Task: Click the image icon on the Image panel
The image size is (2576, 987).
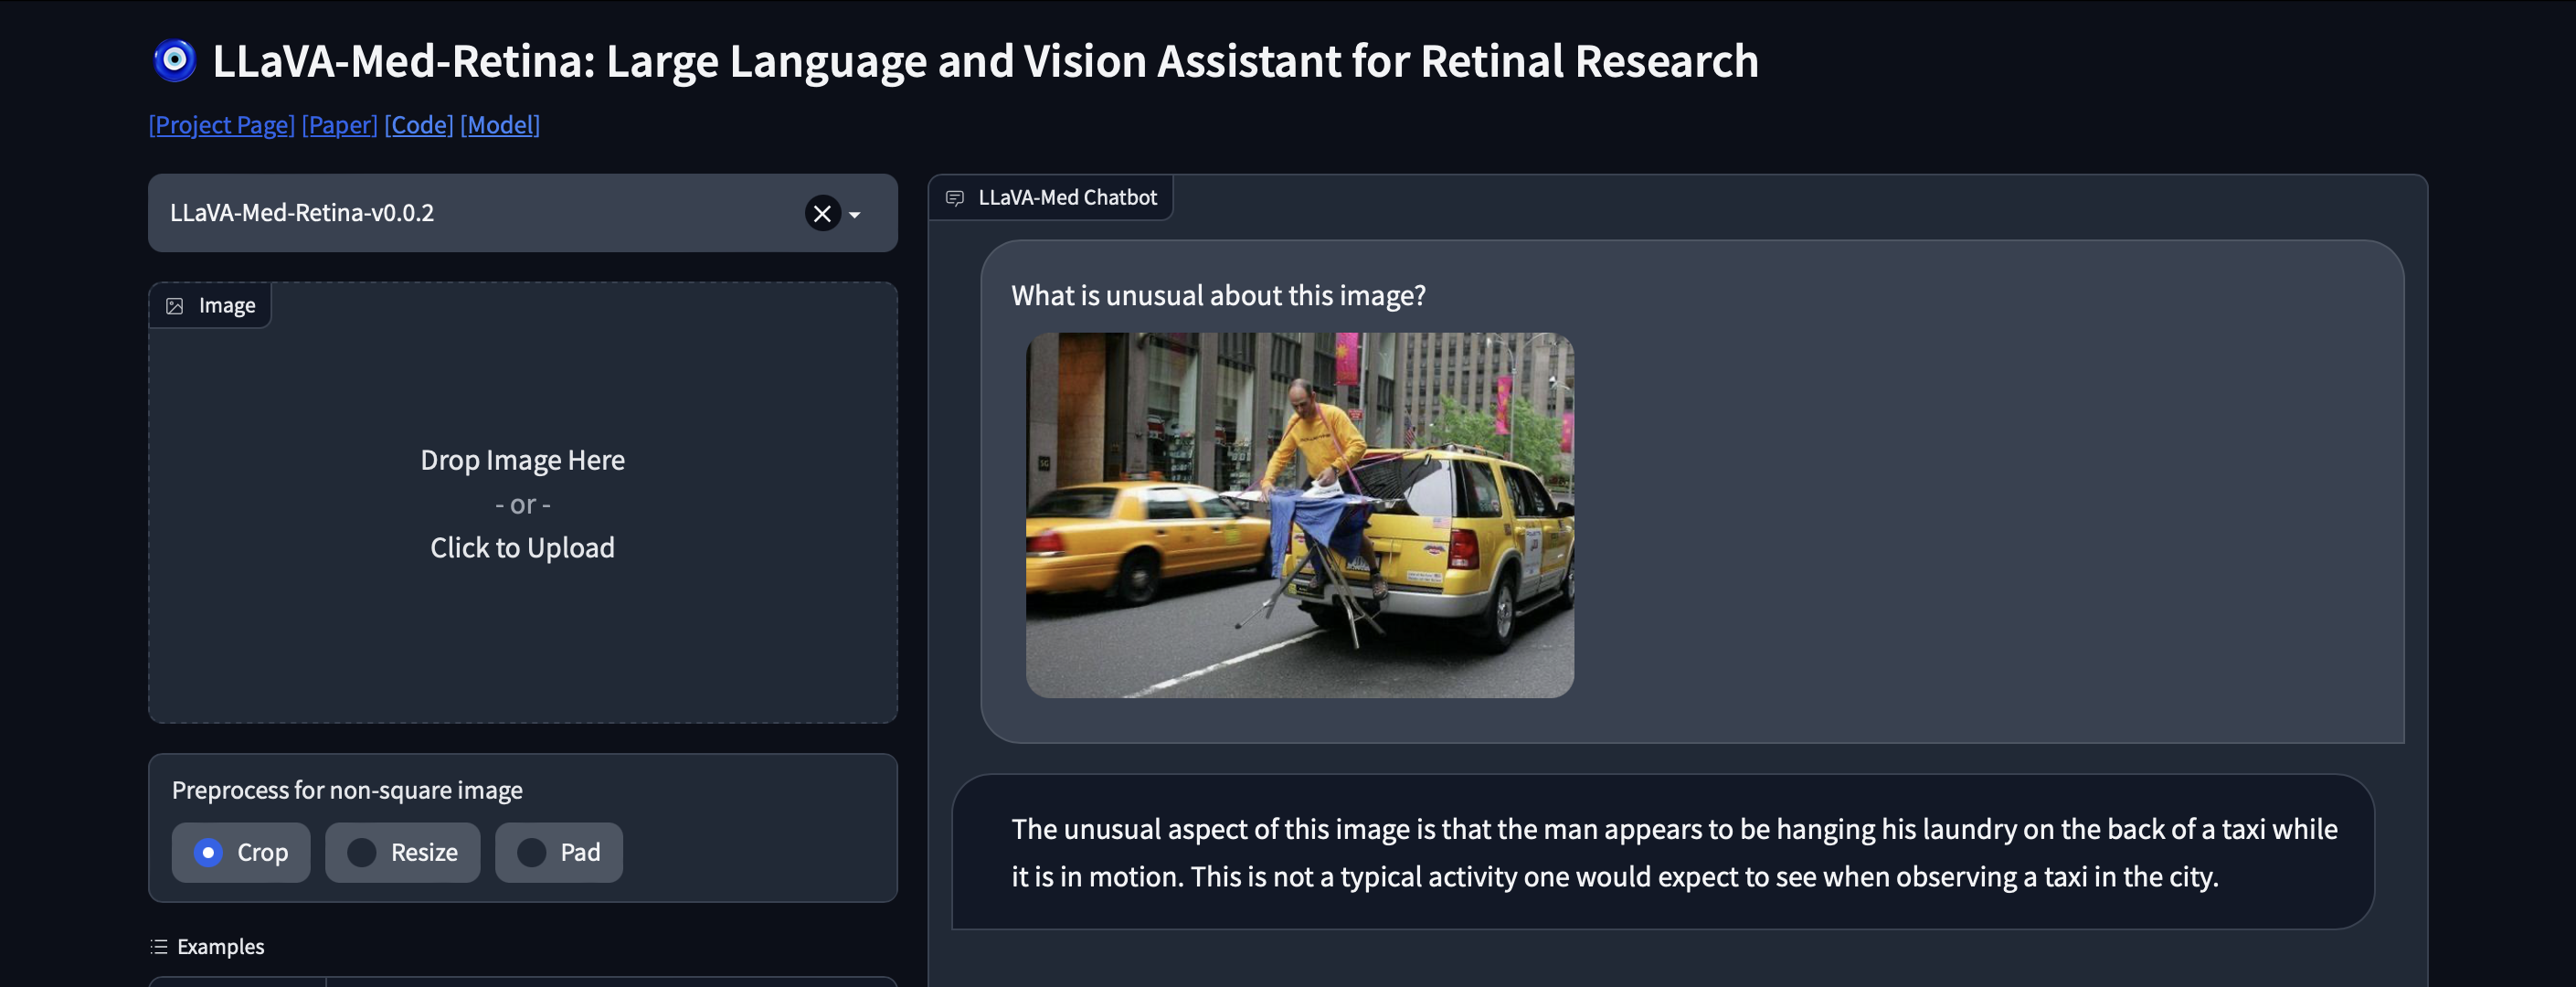Action: tap(176, 305)
